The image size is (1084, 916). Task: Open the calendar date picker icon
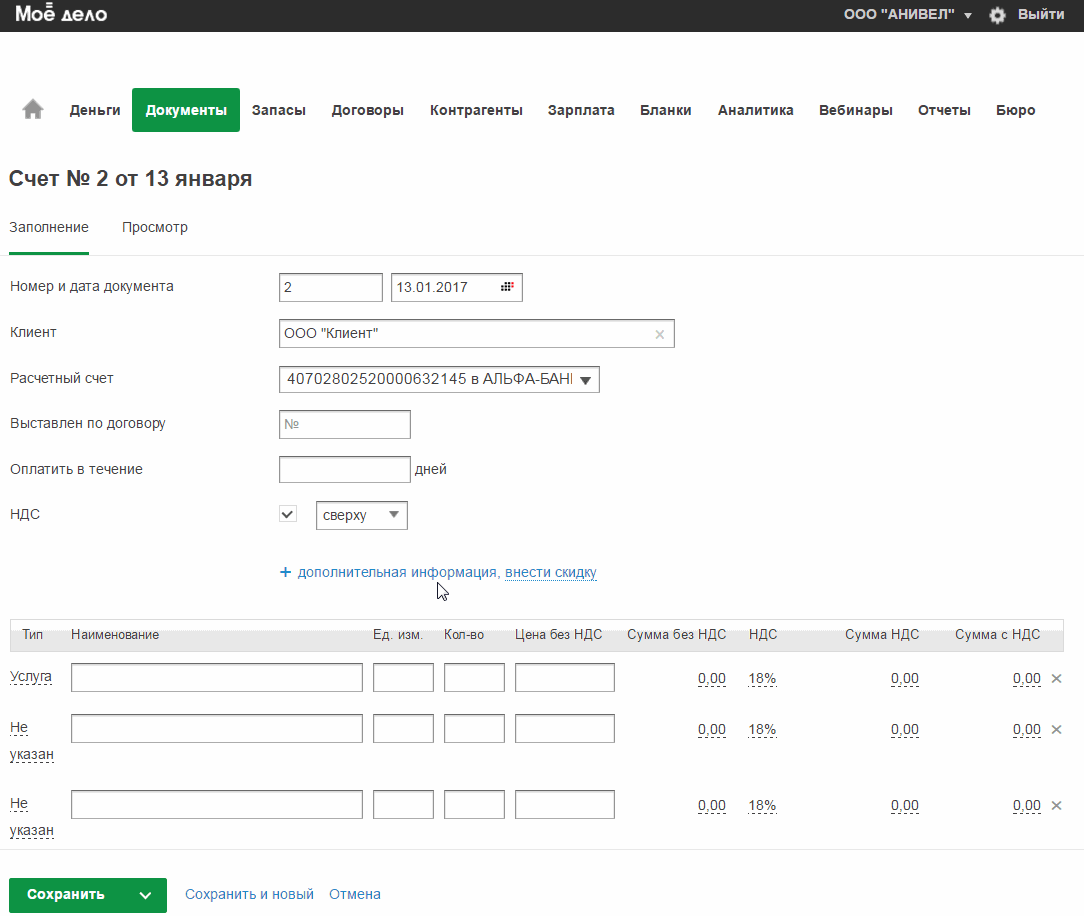click(x=508, y=287)
